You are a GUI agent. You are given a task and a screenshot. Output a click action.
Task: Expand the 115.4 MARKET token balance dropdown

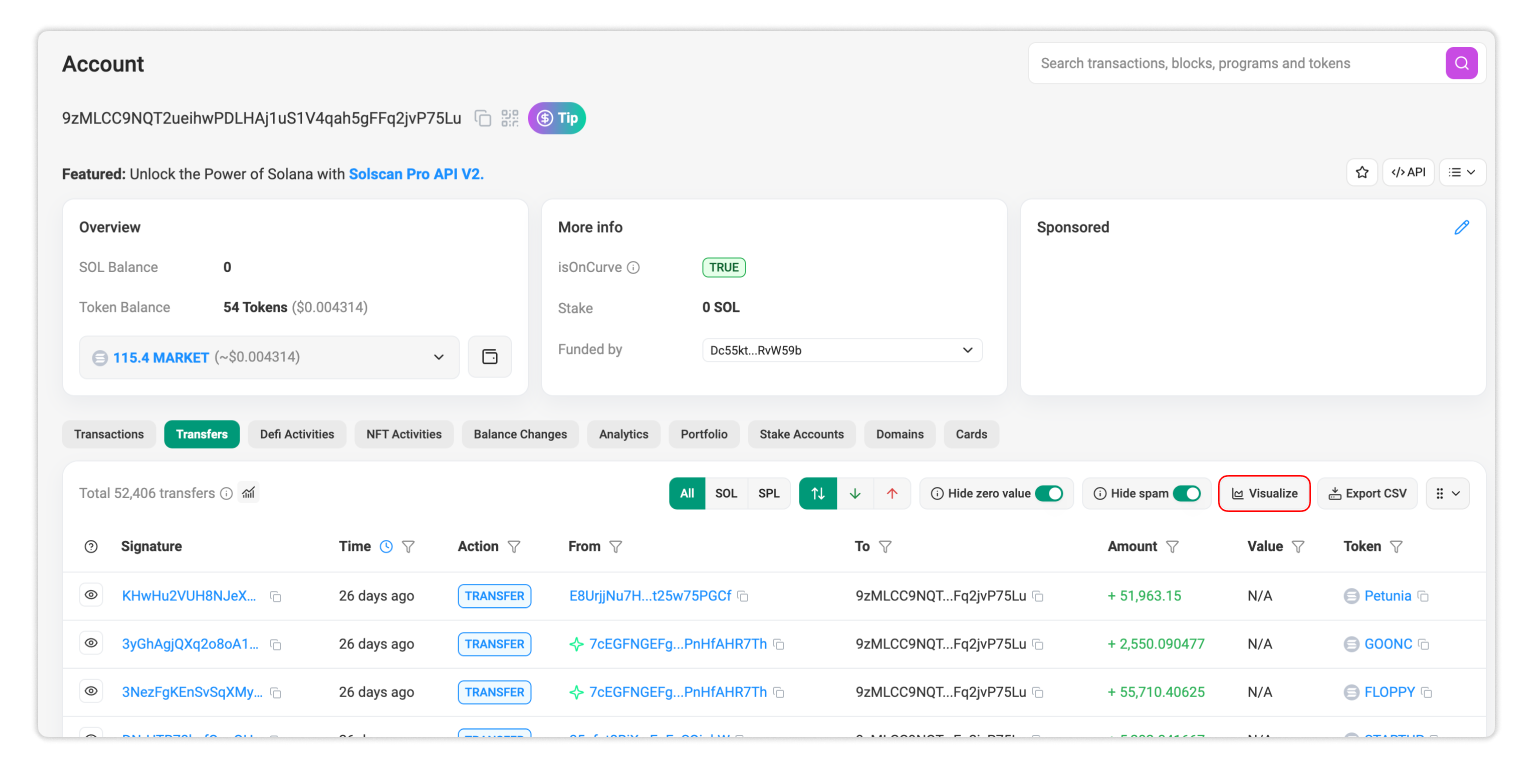coord(438,357)
